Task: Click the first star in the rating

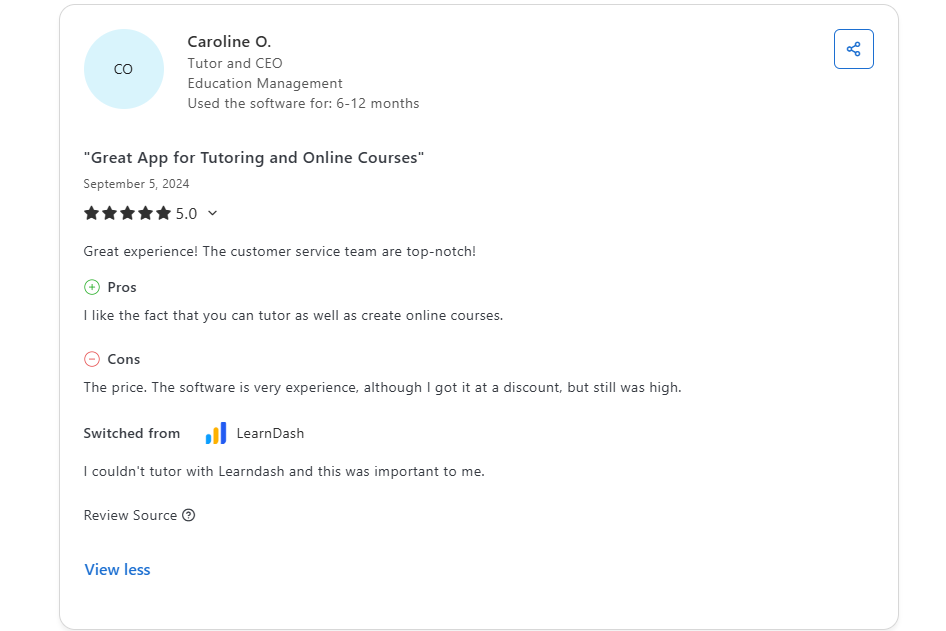Action: click(91, 213)
